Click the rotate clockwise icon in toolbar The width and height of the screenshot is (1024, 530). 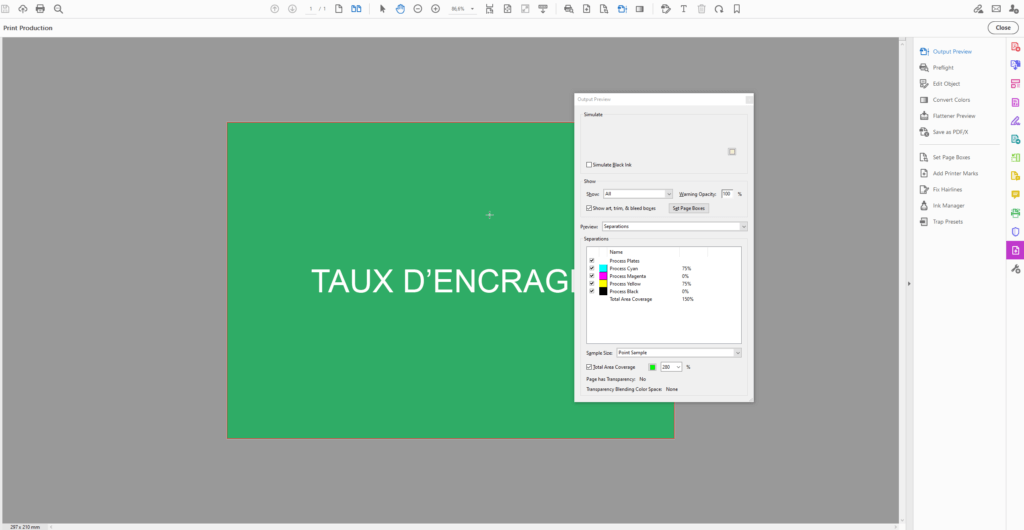pos(719,9)
